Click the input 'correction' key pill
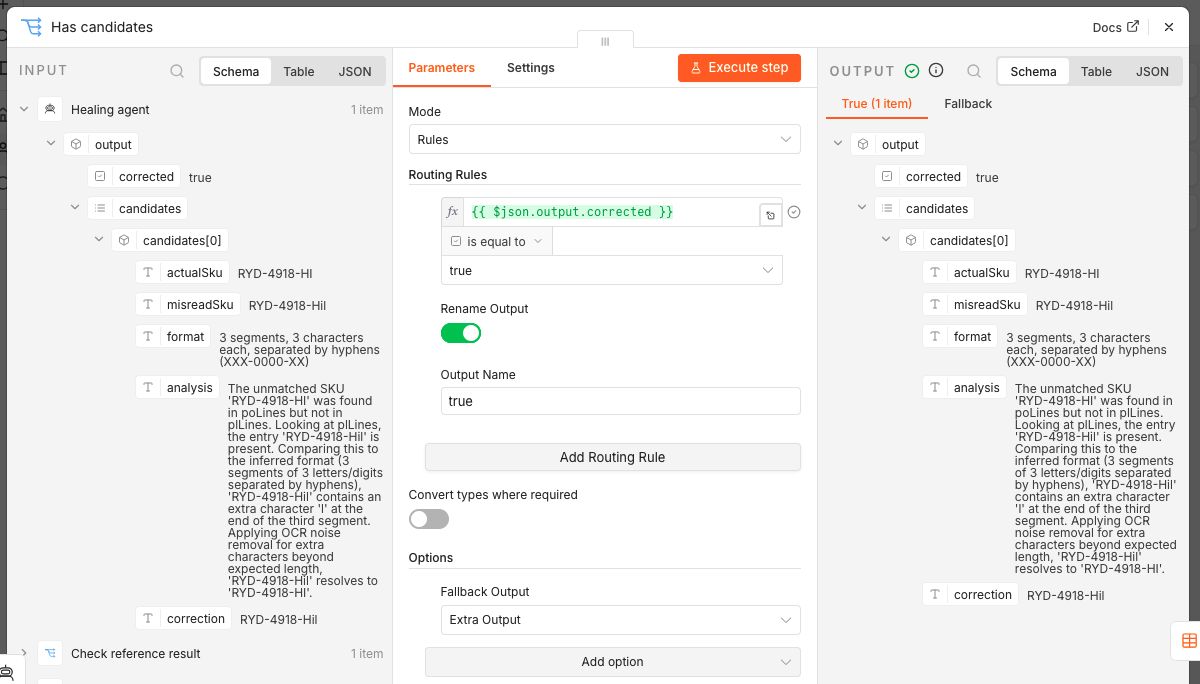This screenshot has width=1200, height=684. [183, 618]
